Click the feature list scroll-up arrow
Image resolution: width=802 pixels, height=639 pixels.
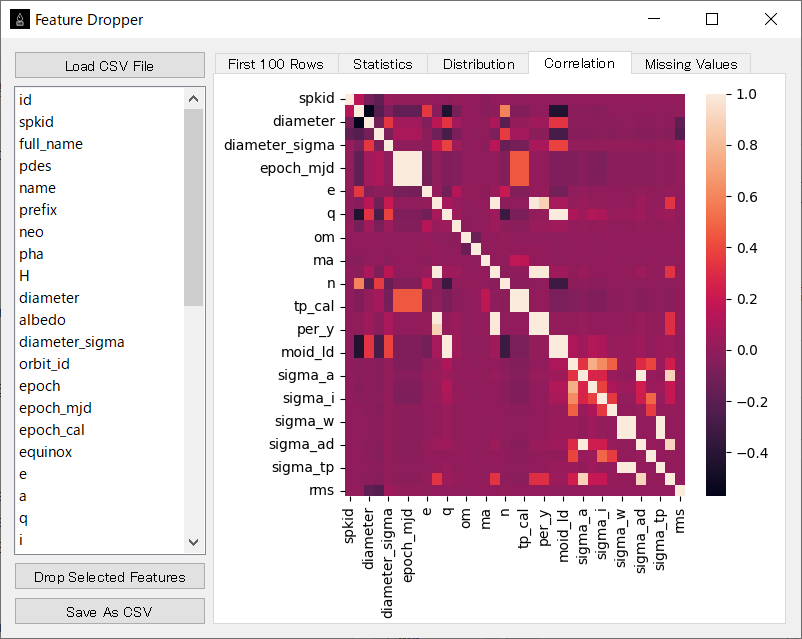click(193, 99)
